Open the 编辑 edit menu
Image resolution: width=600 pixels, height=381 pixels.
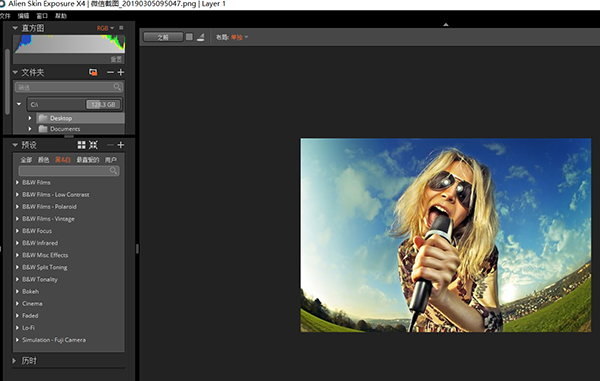(x=23, y=16)
